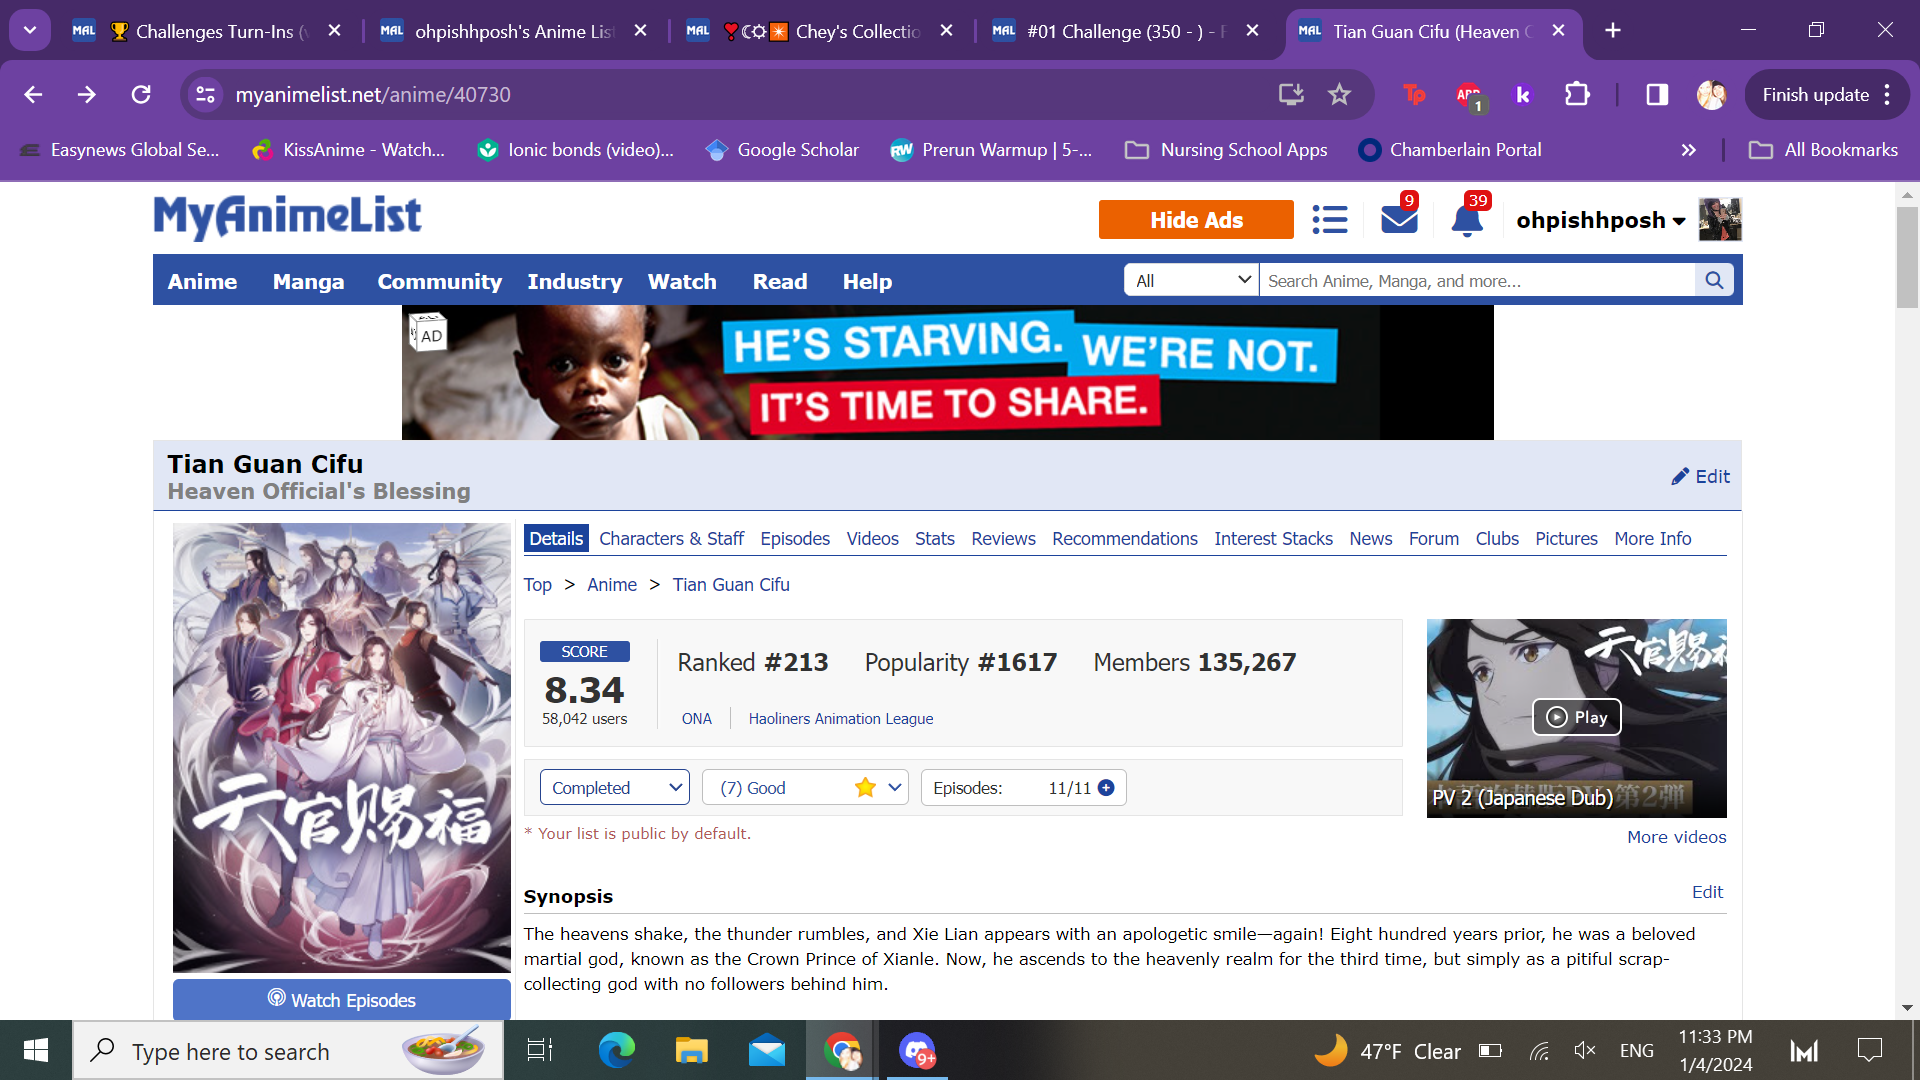This screenshot has width=1920, height=1080.
Task: Open the Completed status dropdown
Action: 615,788
